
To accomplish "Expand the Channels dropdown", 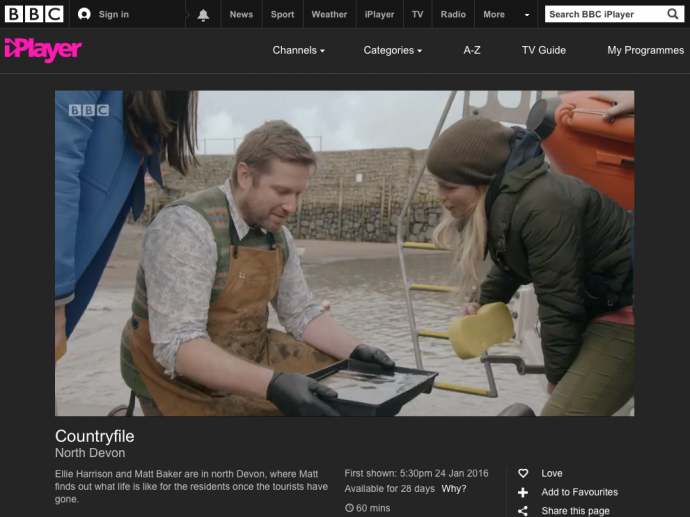I will tap(298, 50).
